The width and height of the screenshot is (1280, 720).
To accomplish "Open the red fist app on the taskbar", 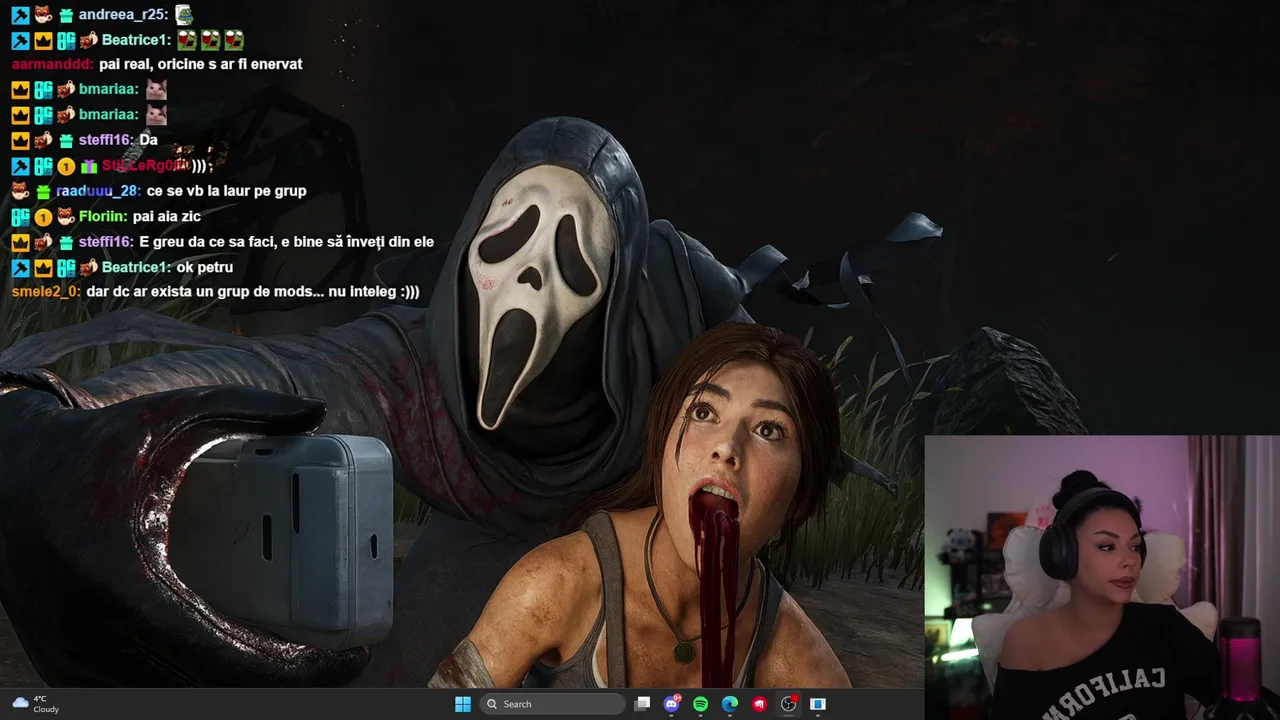I will point(759,704).
